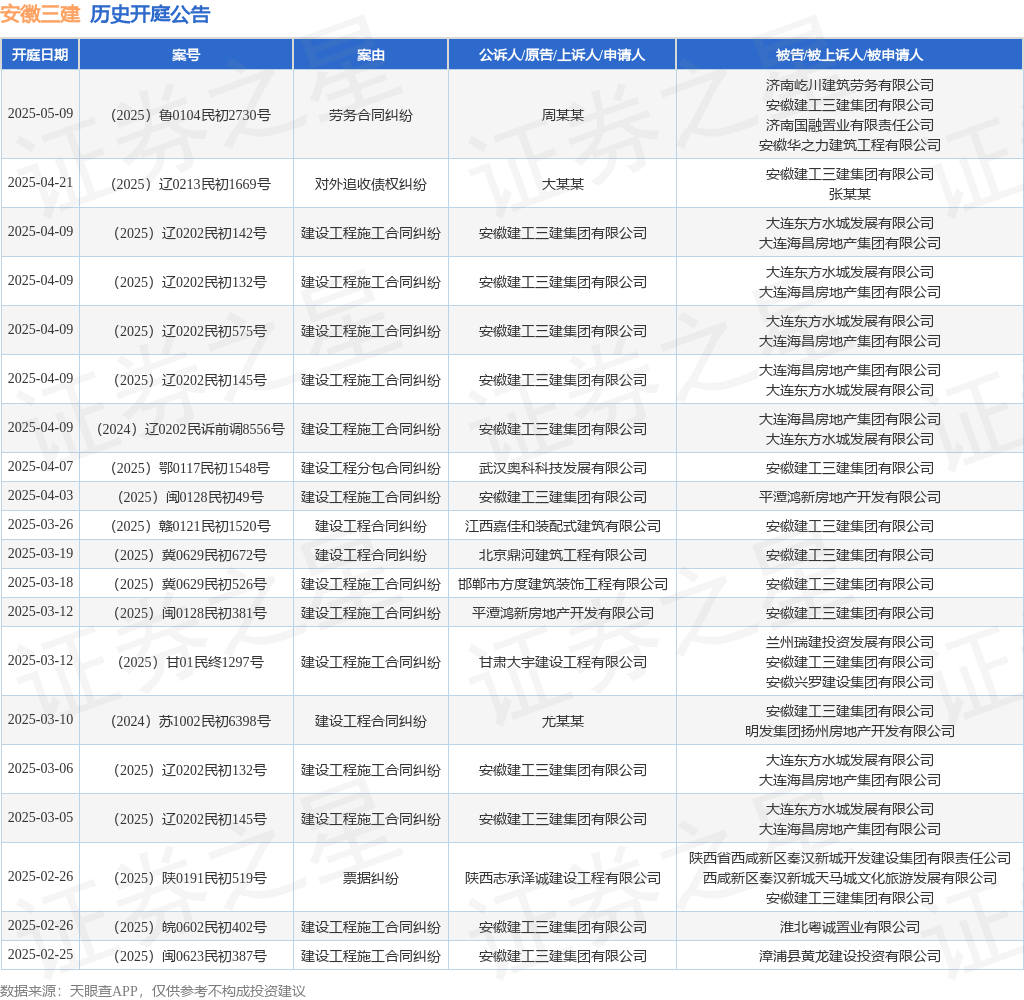1024x1000 pixels.
Task: Click plaintiff 陕西志承泽诚建设工程有限公司
Action: [562, 878]
